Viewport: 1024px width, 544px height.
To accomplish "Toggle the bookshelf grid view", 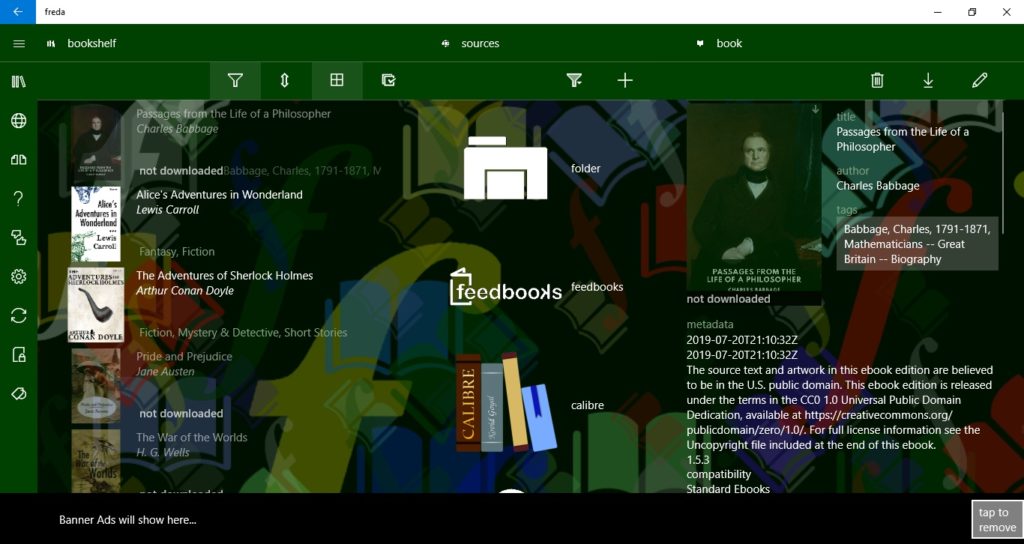I will tap(337, 80).
